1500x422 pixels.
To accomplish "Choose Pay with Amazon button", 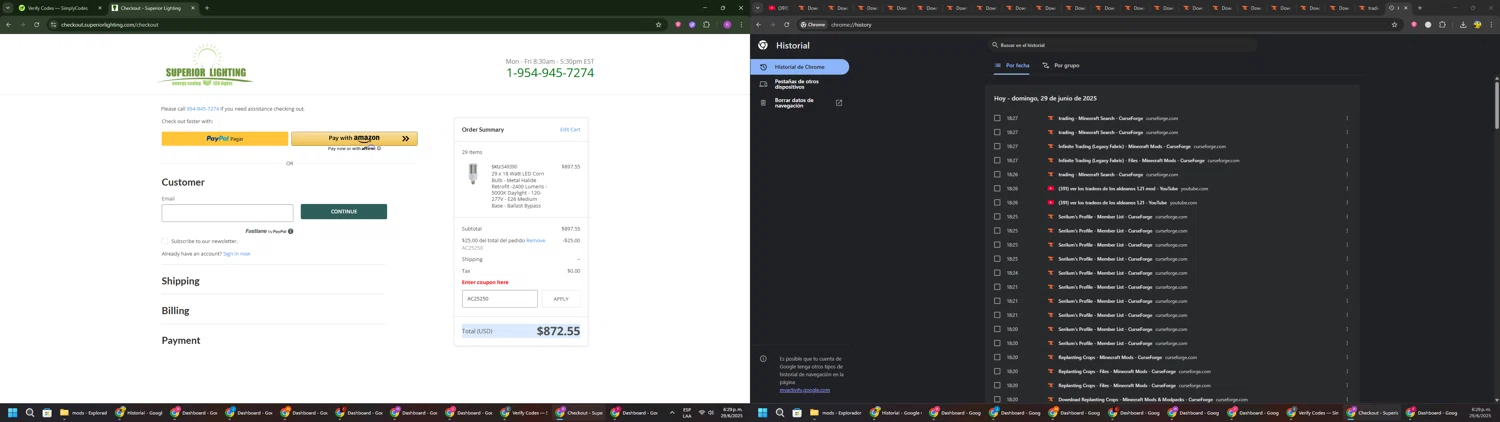I will [354, 139].
